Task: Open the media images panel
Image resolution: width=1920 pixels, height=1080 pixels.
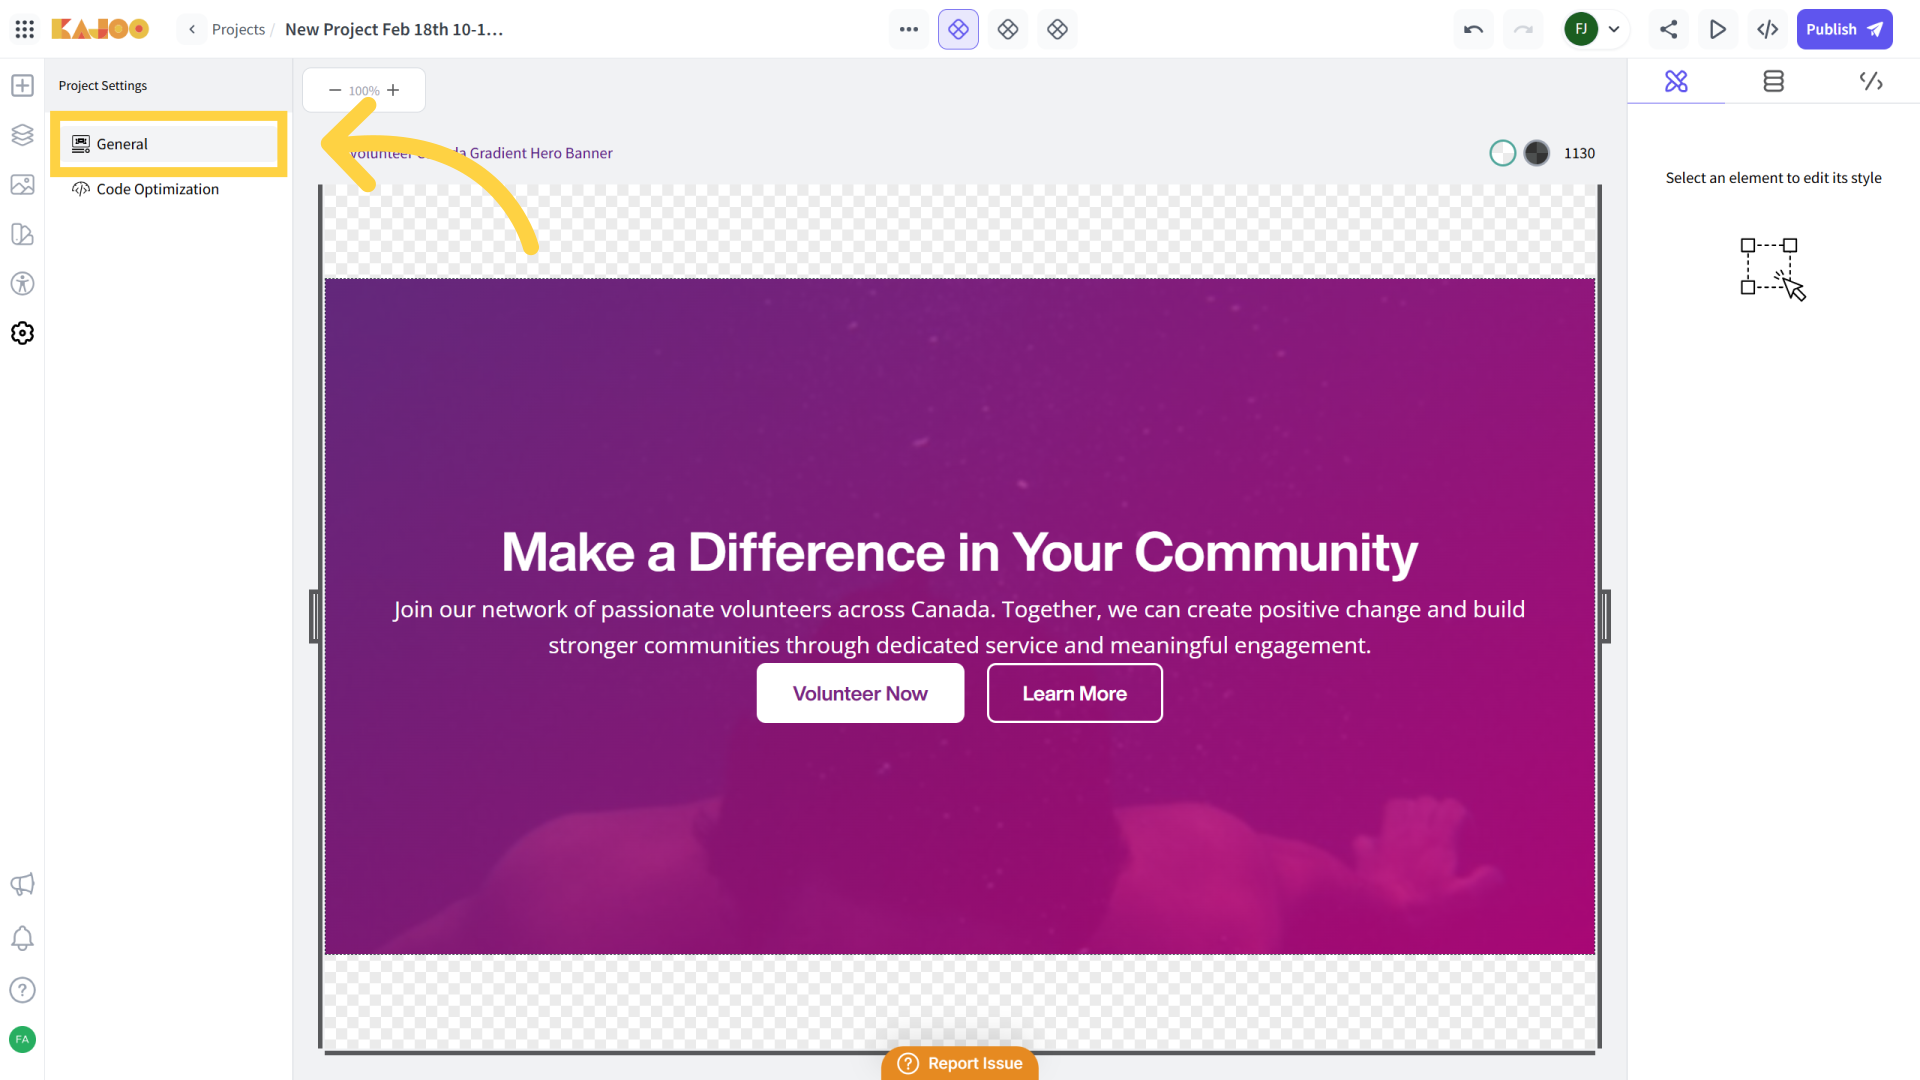Action: [x=22, y=185]
